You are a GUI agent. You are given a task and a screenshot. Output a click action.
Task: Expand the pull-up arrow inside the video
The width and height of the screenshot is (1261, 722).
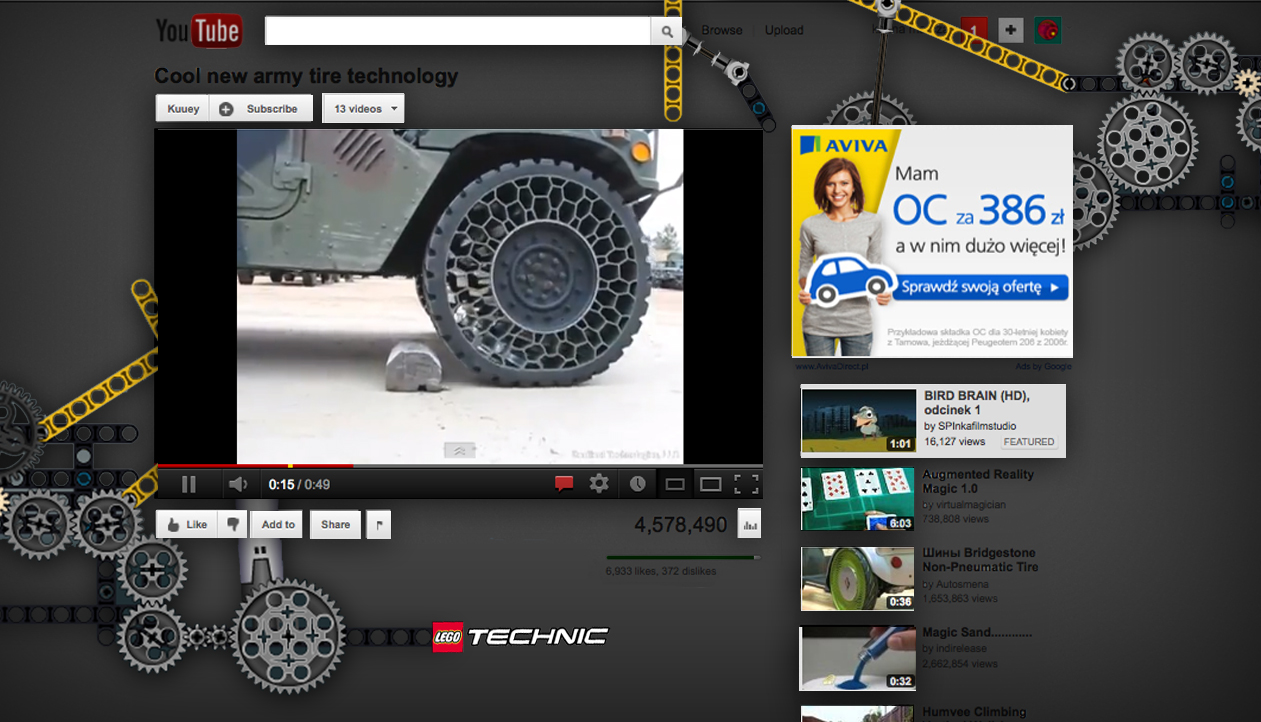click(459, 450)
